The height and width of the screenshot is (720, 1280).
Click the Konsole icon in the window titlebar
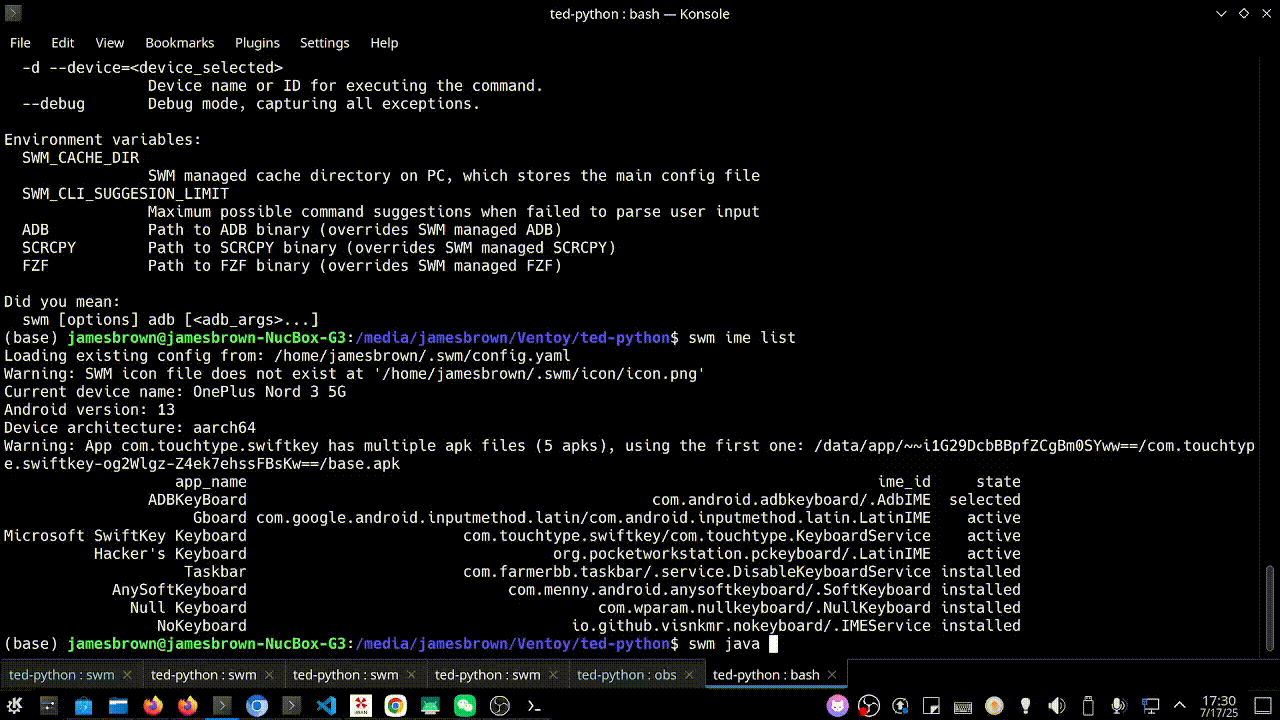12,14
